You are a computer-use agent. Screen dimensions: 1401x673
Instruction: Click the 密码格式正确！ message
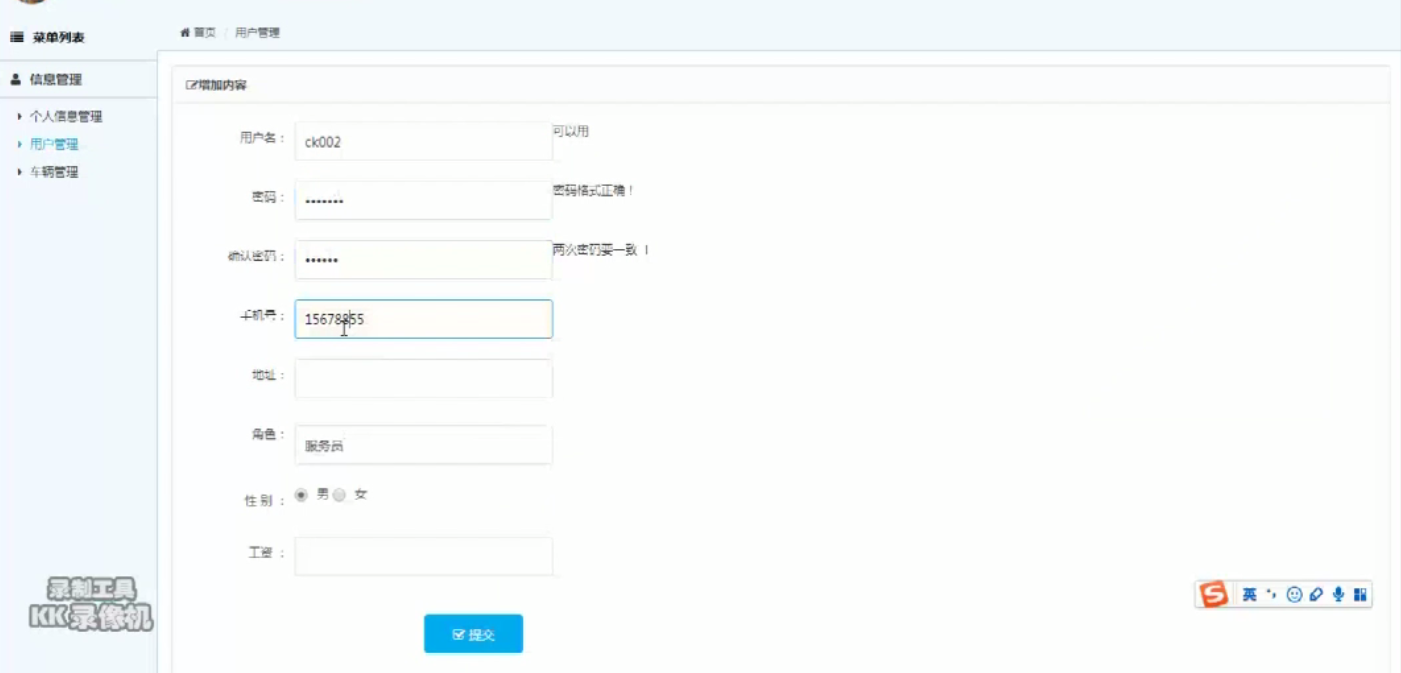coord(594,190)
